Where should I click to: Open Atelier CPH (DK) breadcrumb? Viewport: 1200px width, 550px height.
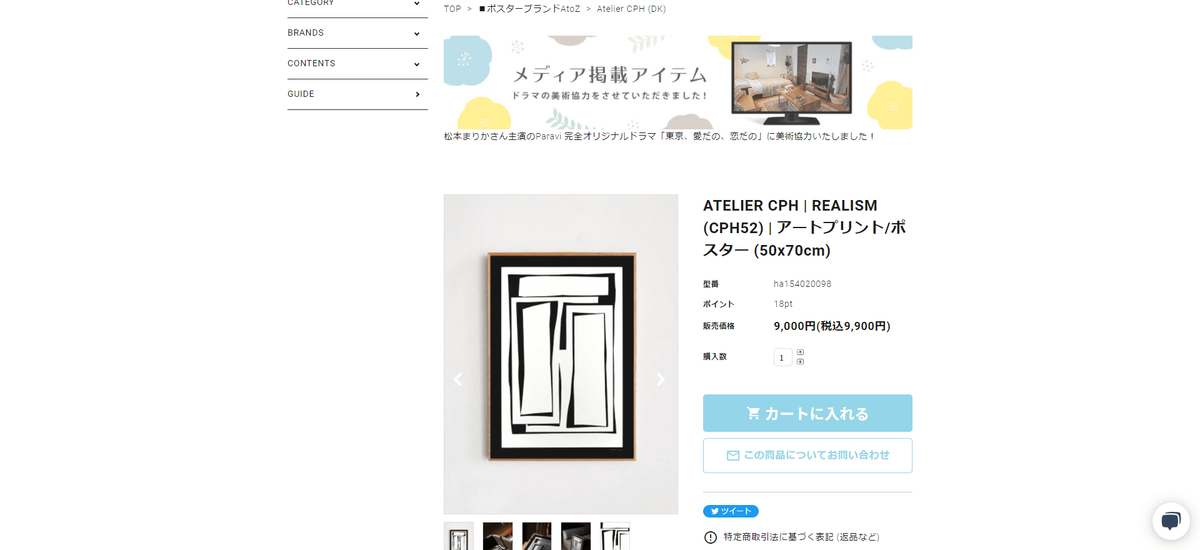coord(631,9)
